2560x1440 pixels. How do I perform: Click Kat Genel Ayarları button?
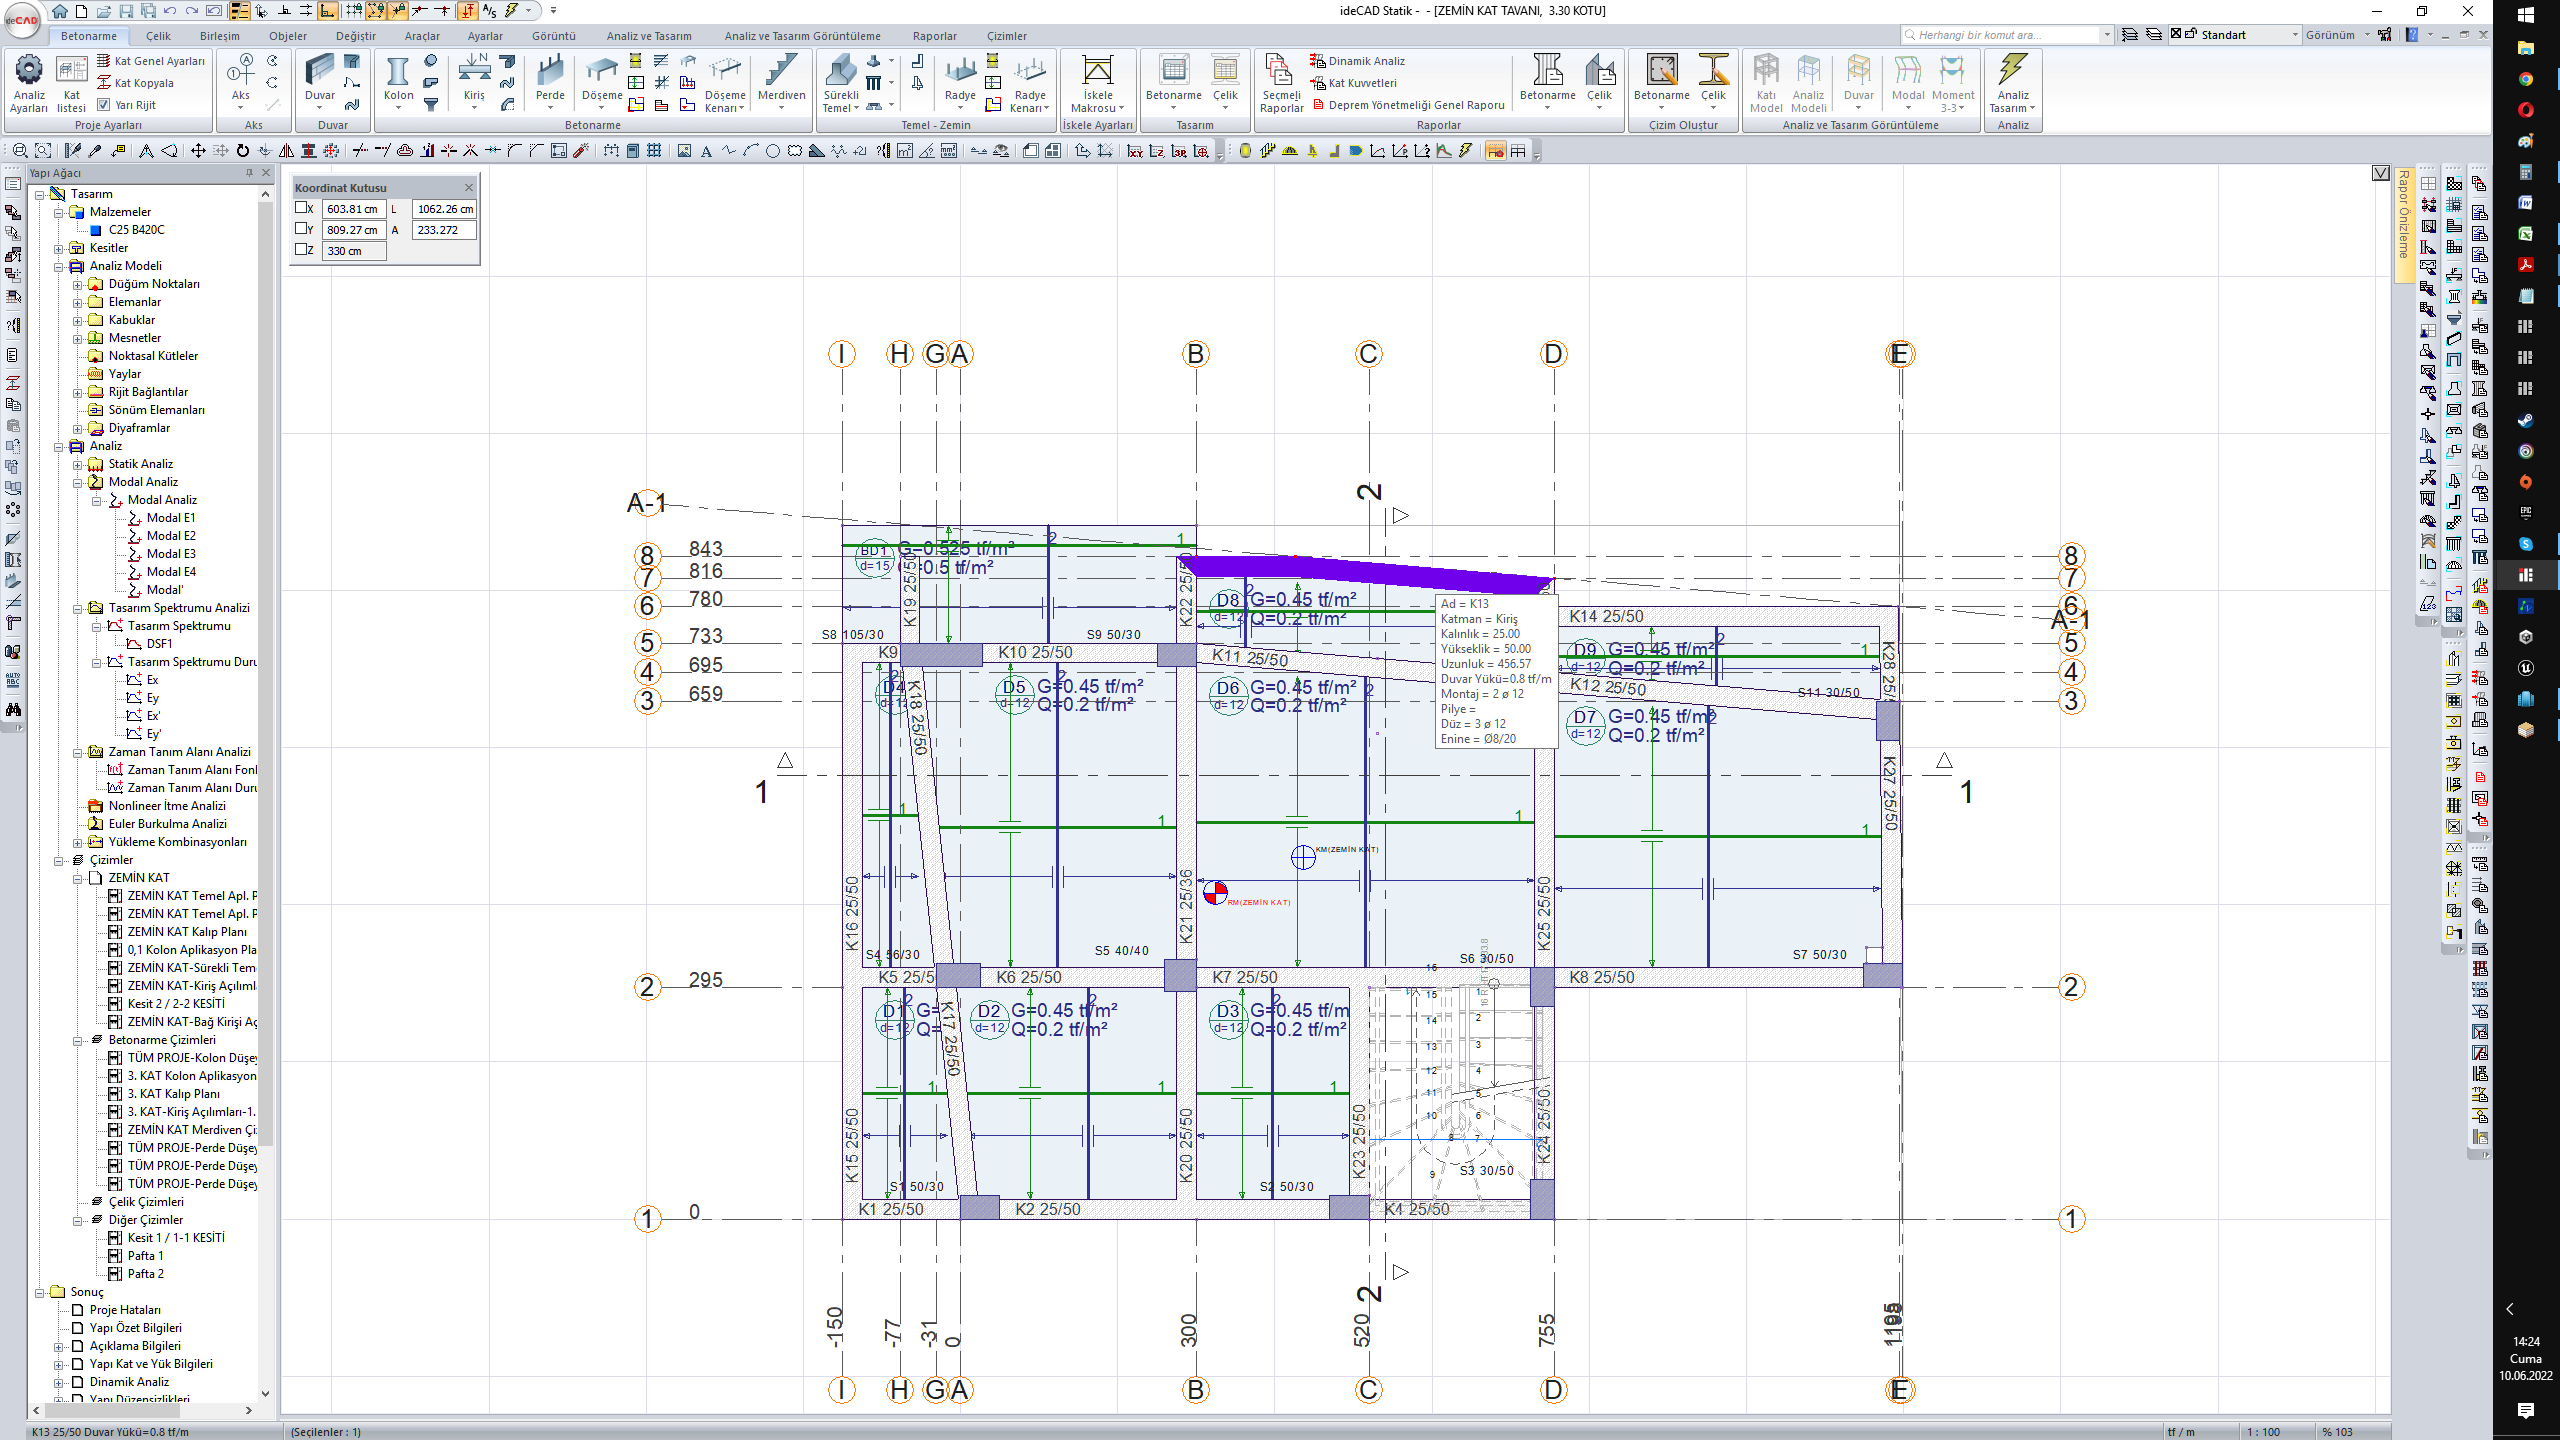pyautogui.click(x=151, y=61)
